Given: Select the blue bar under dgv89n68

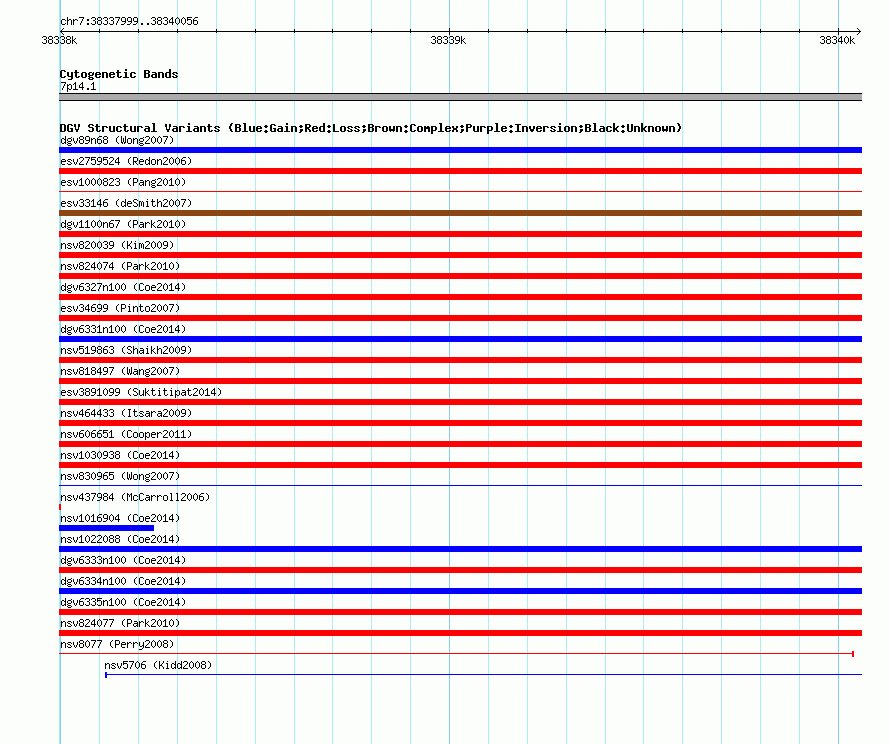Looking at the screenshot, I should [460, 150].
